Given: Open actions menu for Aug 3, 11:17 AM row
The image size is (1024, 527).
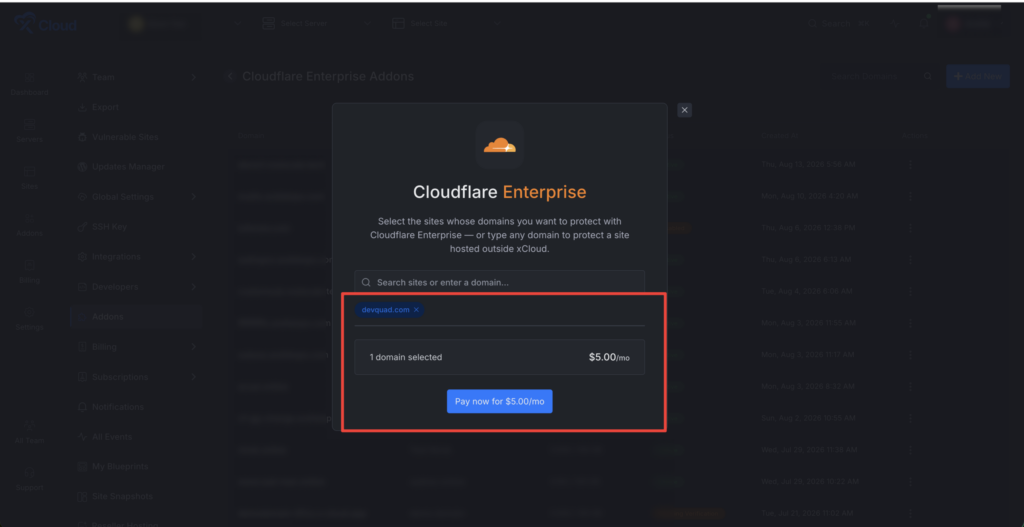Looking at the screenshot, I should pyautogui.click(x=910, y=355).
